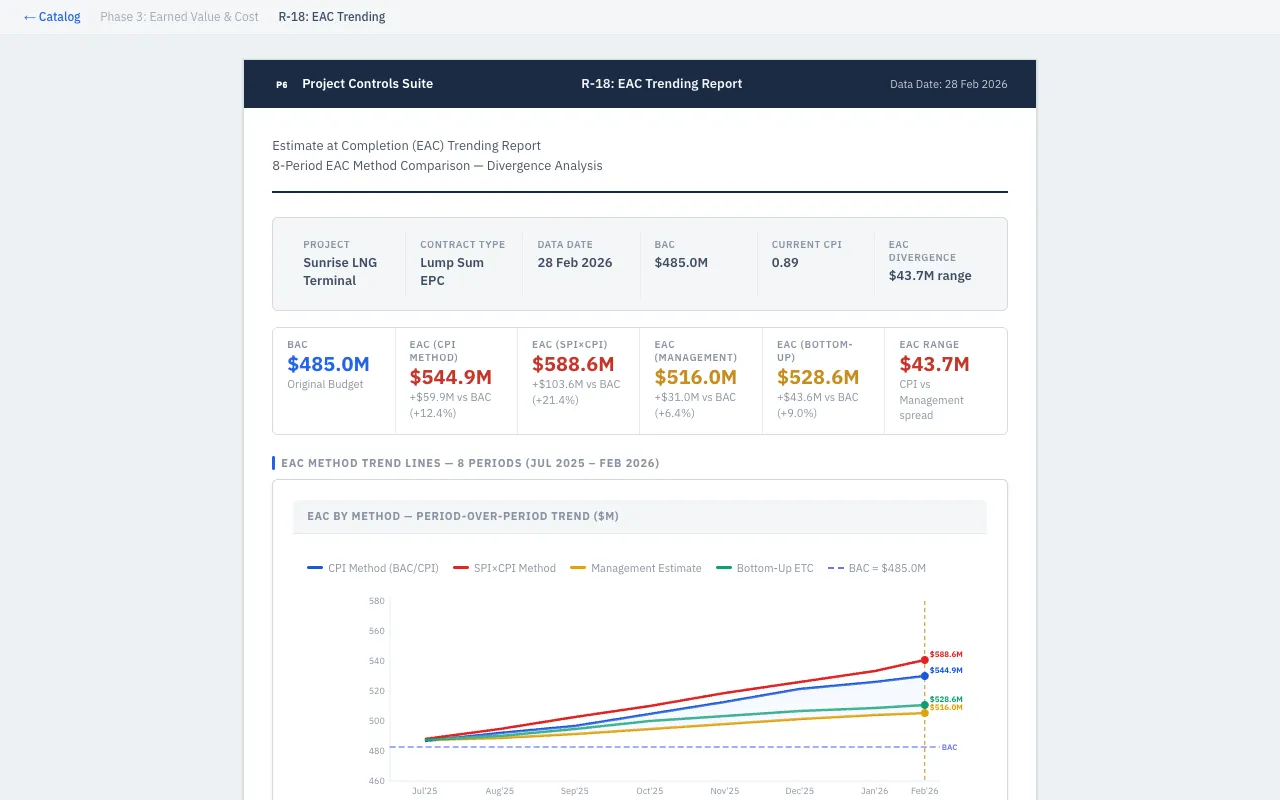The width and height of the screenshot is (1280, 800).
Task: Click the EAC (Bottom-Up) $528.6M card
Action: 823,381
